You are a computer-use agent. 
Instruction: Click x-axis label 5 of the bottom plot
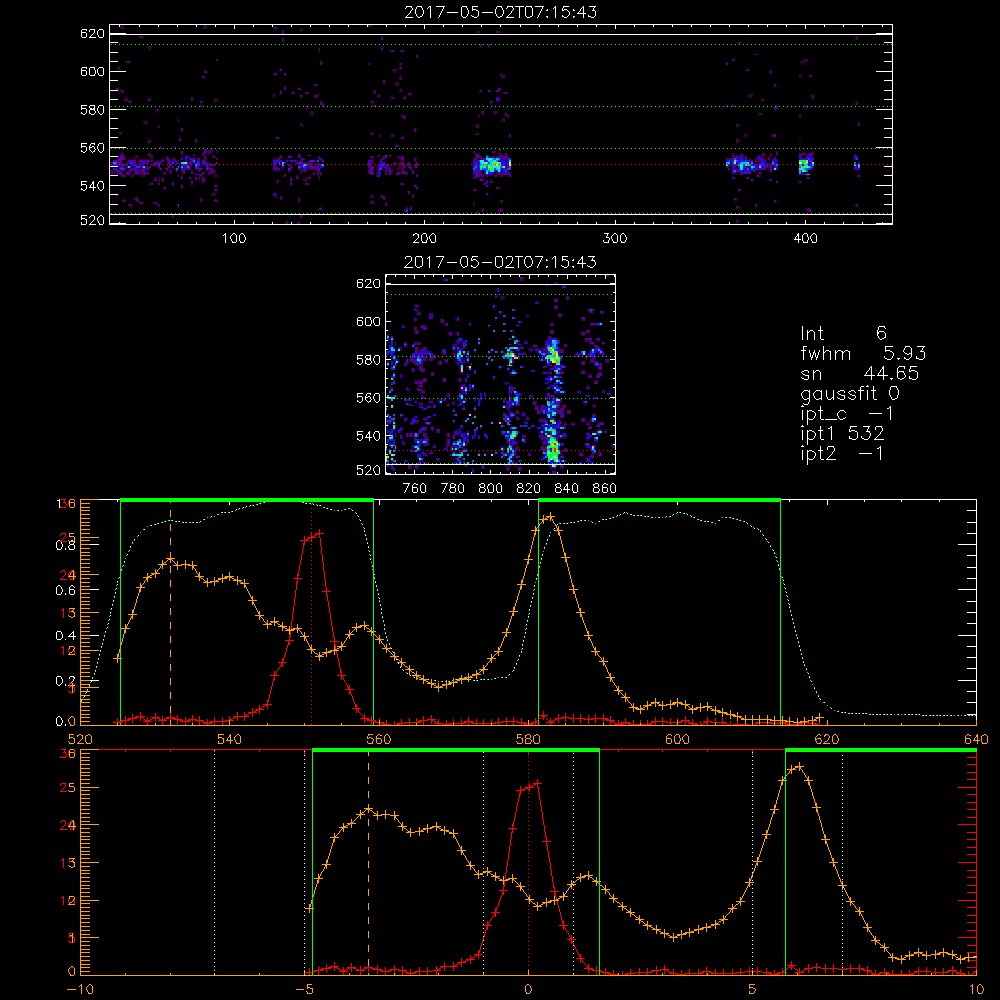(x=753, y=989)
